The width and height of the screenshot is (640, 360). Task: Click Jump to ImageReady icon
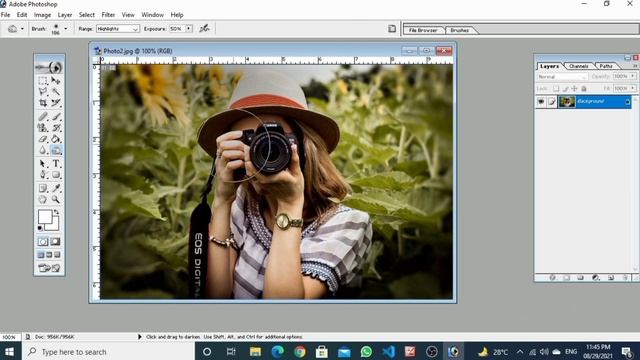point(49,268)
